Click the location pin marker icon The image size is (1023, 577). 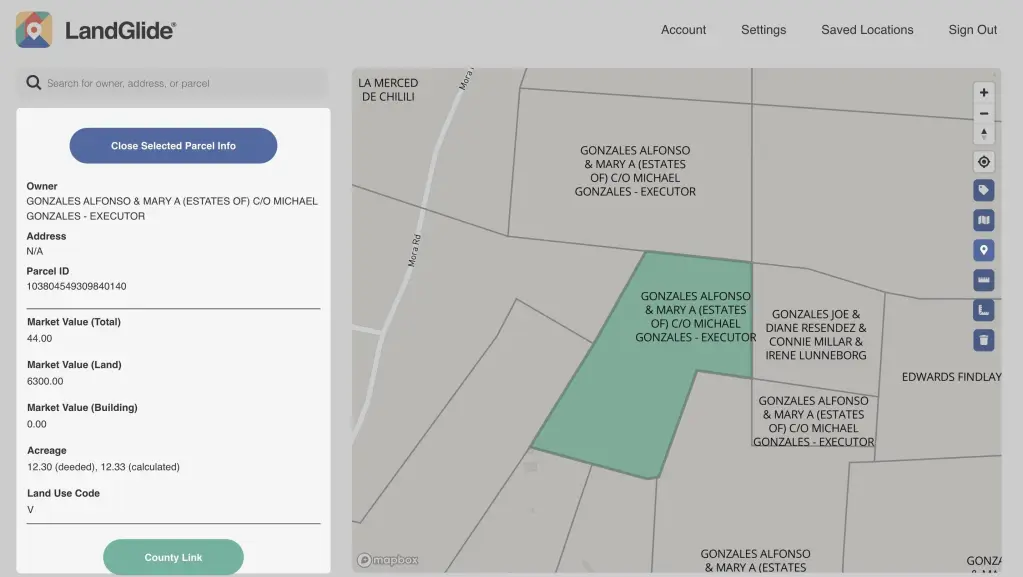click(984, 250)
